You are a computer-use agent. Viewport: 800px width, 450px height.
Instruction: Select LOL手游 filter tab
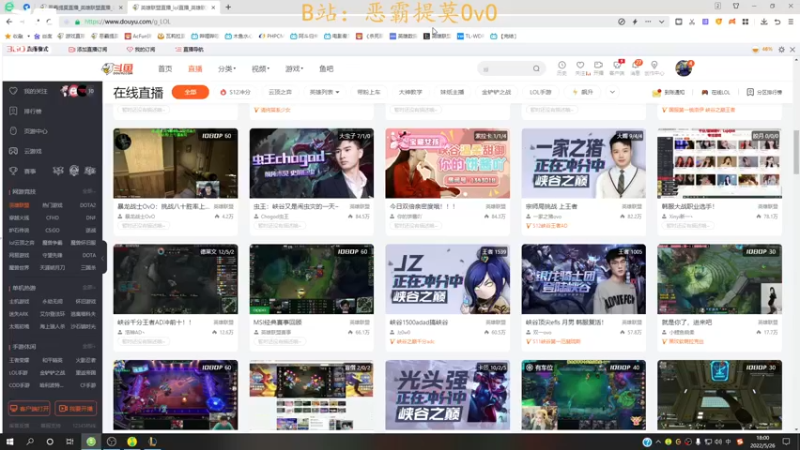point(540,92)
